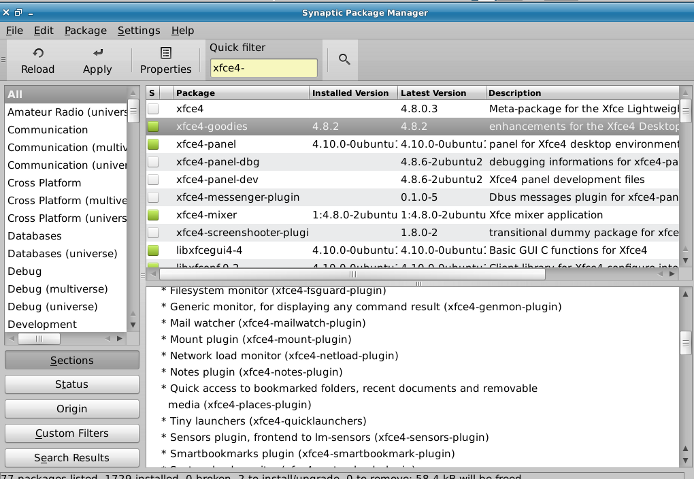This screenshot has width=694, height=479.
Task: Toggle status box for xfce4 package
Action: (153, 108)
